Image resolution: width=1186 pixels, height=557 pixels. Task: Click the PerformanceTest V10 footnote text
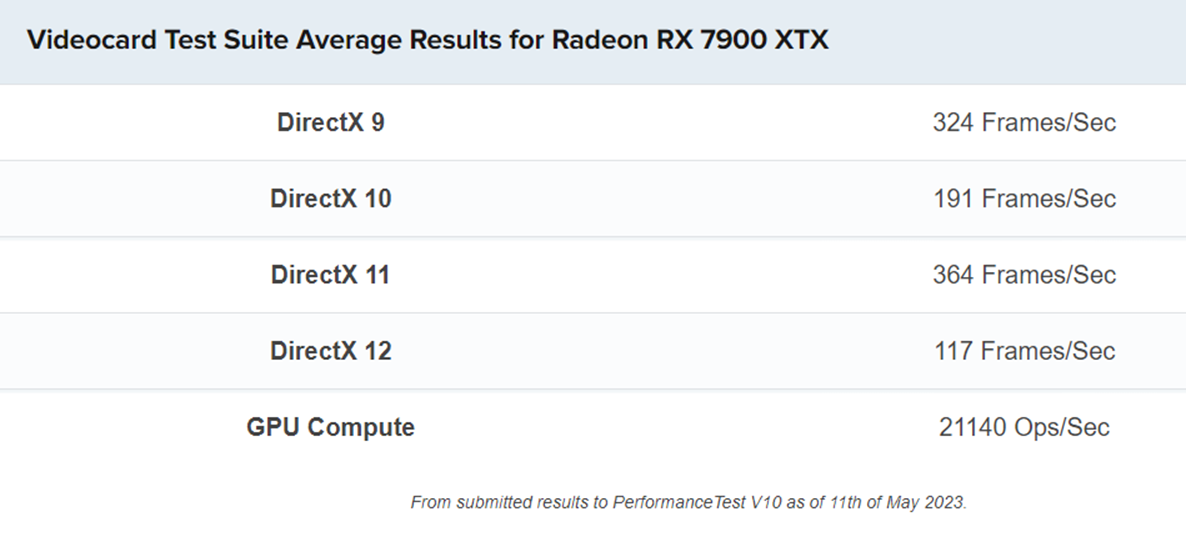click(697, 502)
